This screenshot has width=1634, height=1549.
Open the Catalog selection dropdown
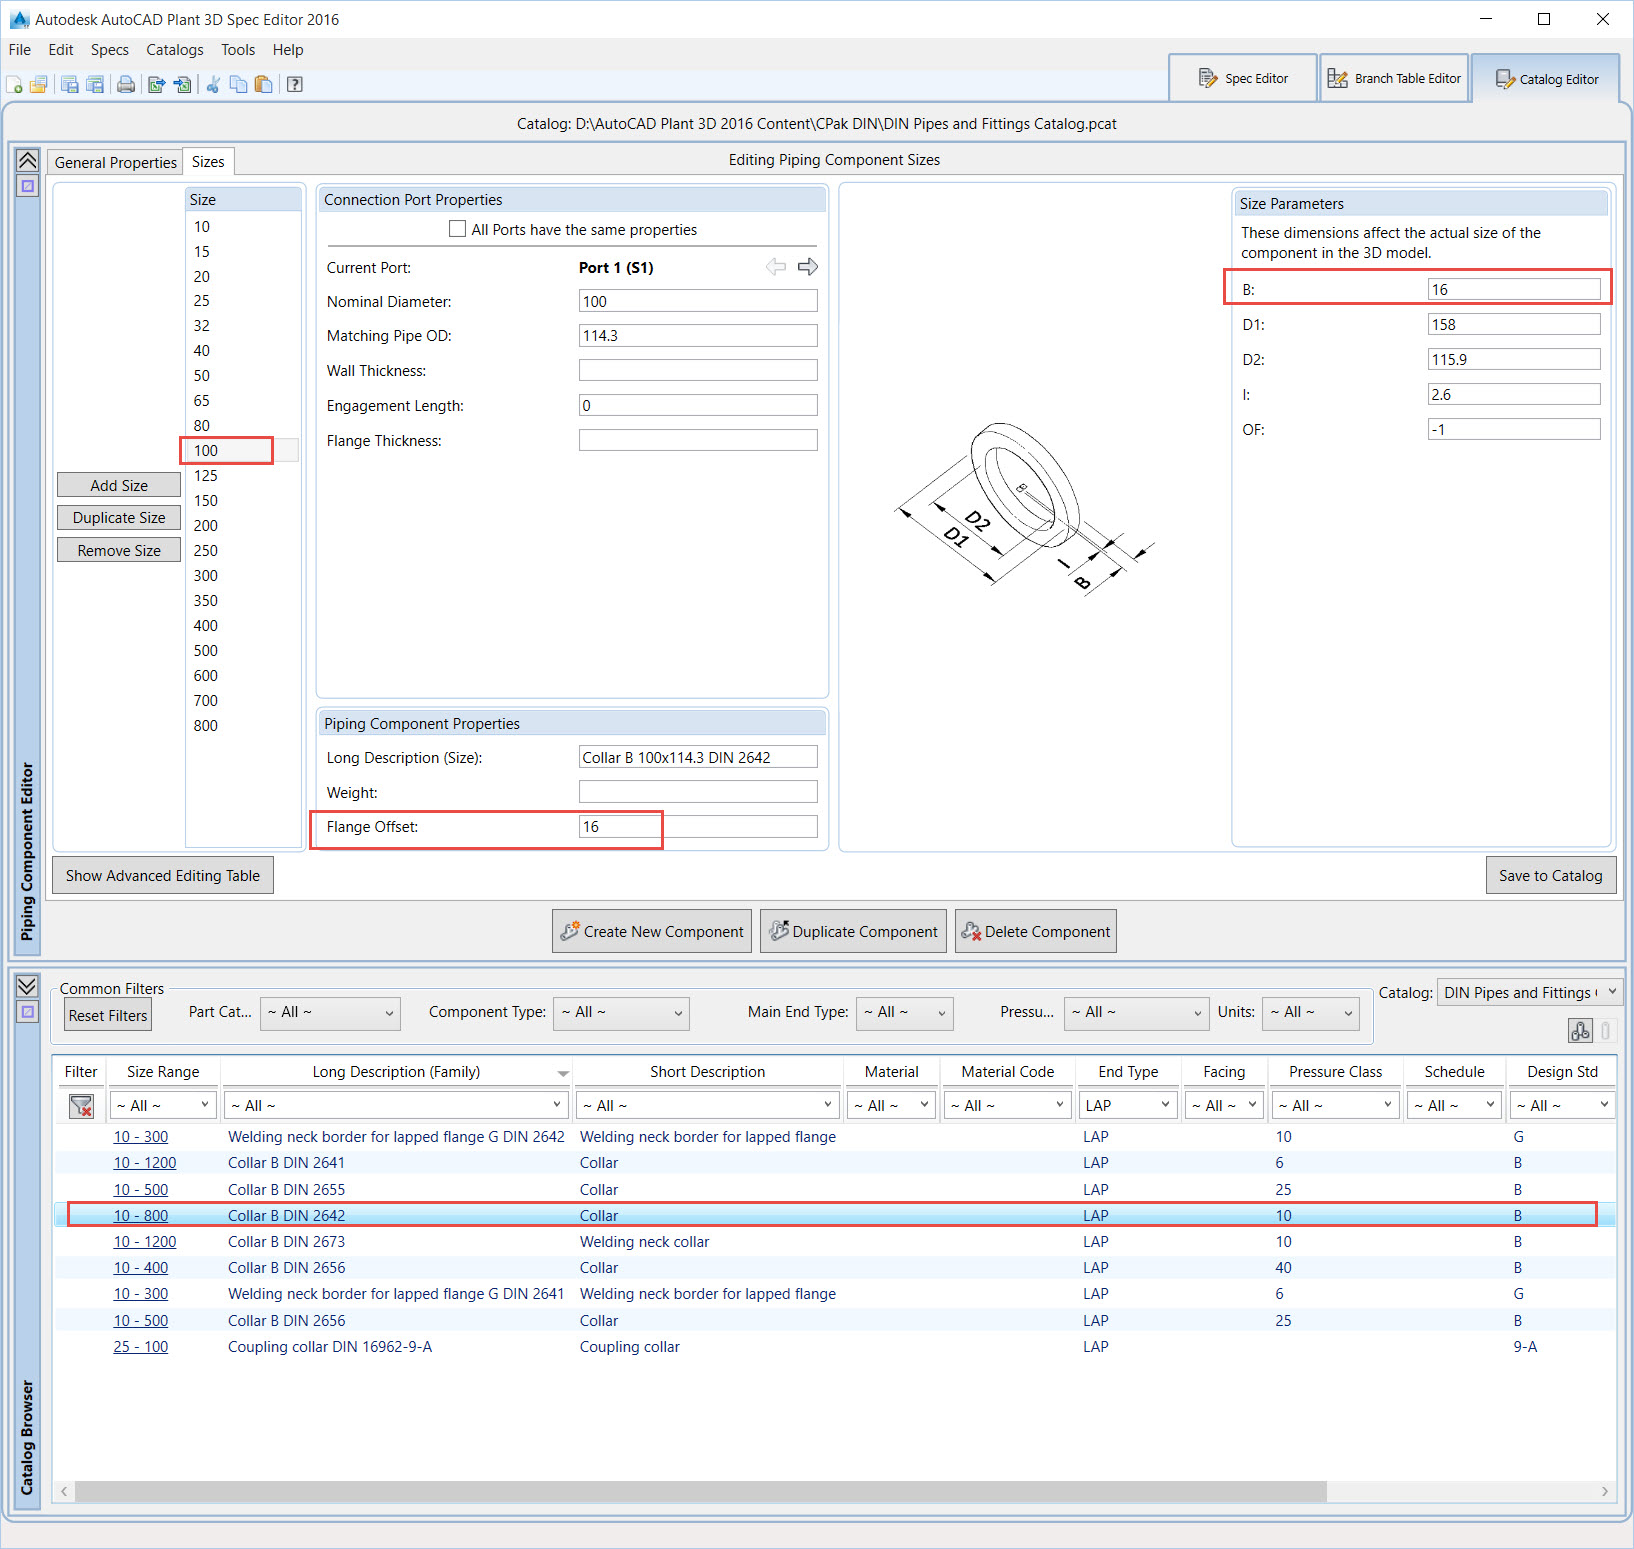pos(1529,993)
